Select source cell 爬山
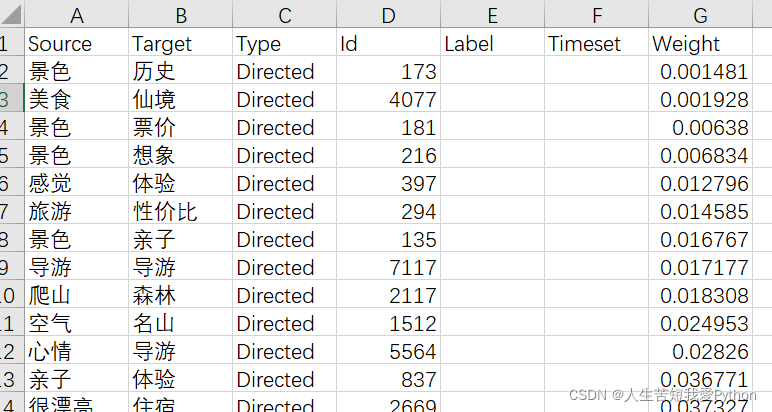Screen dimensions: 772x412 pyautogui.click(x=76, y=294)
